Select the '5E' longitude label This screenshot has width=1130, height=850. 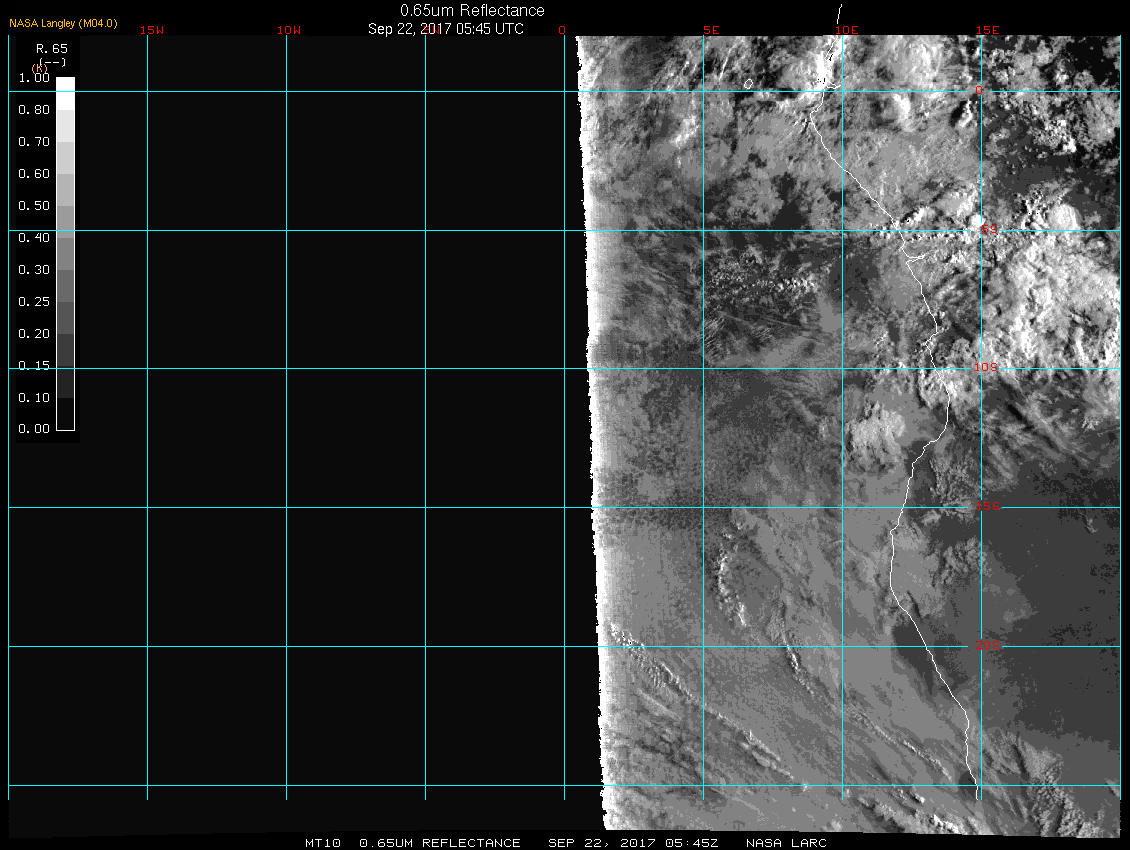click(711, 30)
